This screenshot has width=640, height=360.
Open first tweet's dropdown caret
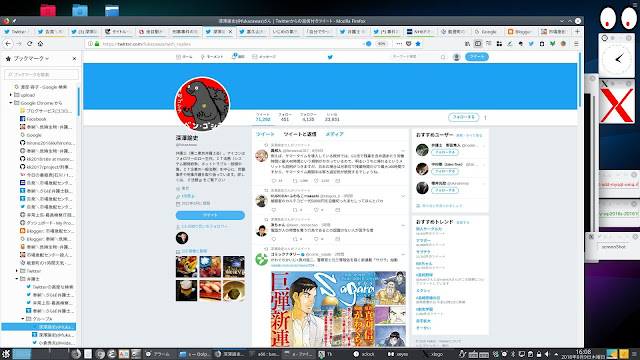pos(403,151)
